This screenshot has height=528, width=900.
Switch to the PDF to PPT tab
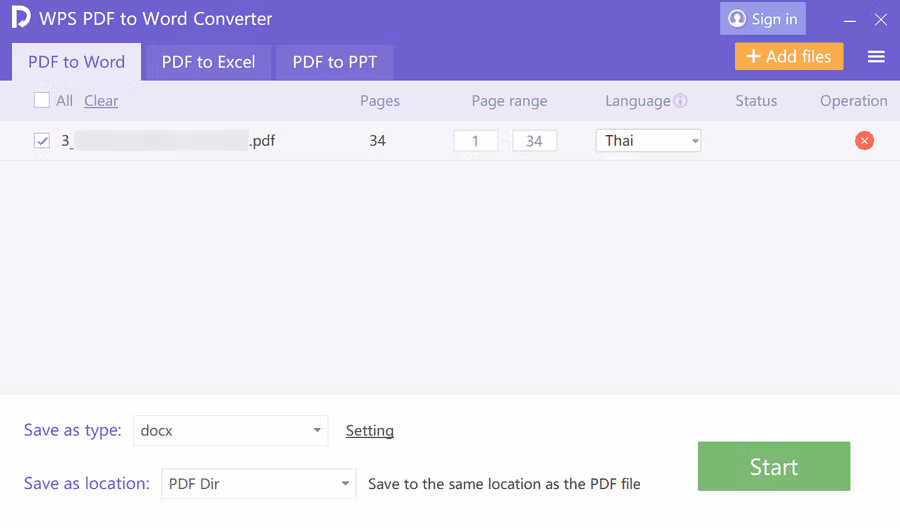[x=335, y=62]
